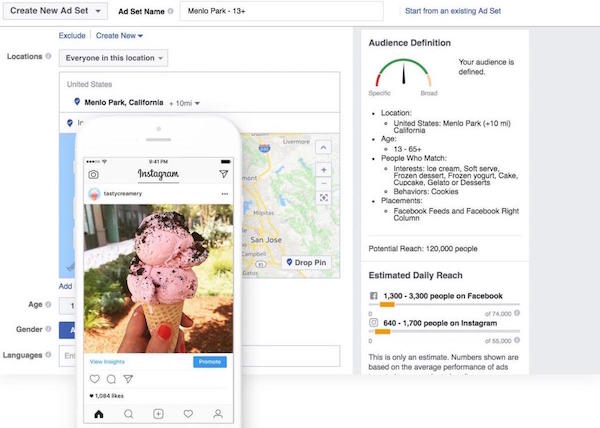Tap the share arrow icon under post

click(x=128, y=379)
